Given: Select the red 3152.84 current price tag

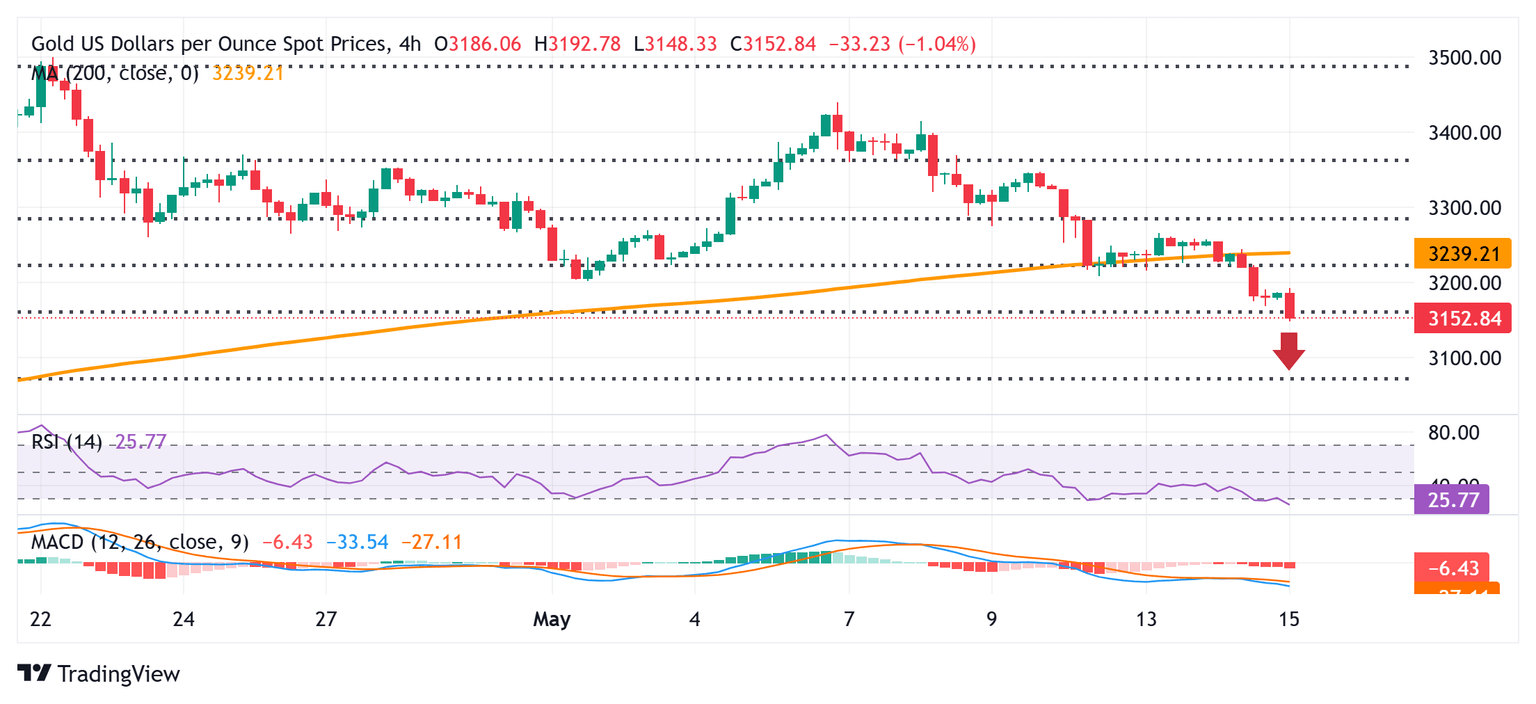Looking at the screenshot, I should 1463,320.
